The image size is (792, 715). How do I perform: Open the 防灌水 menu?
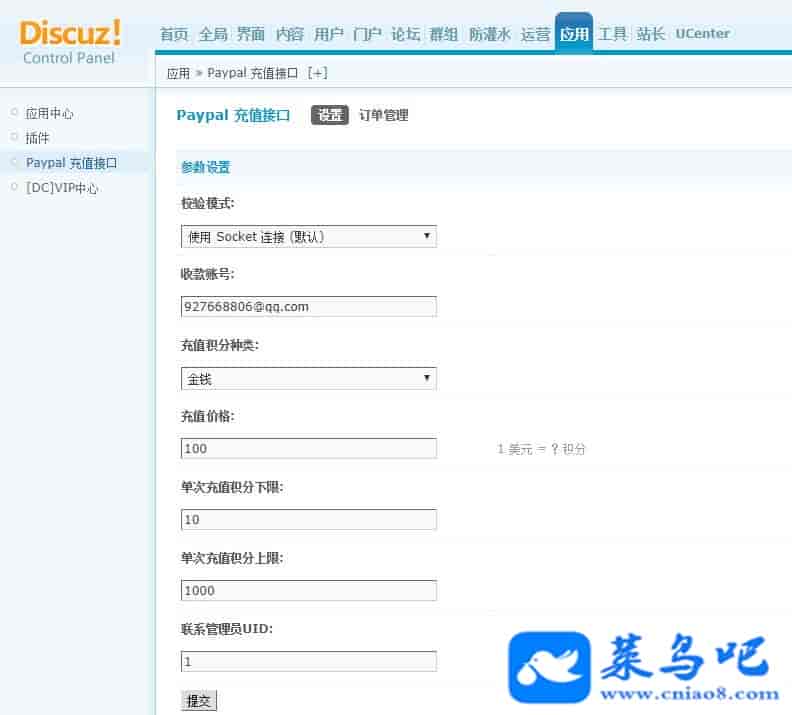point(489,34)
